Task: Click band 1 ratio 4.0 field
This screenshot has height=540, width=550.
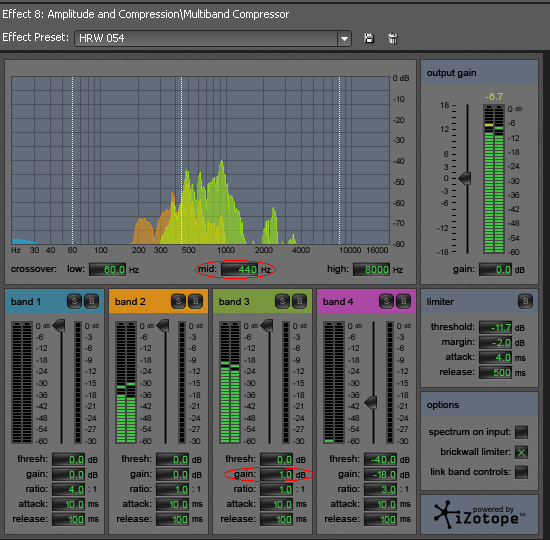Action: click(69, 489)
